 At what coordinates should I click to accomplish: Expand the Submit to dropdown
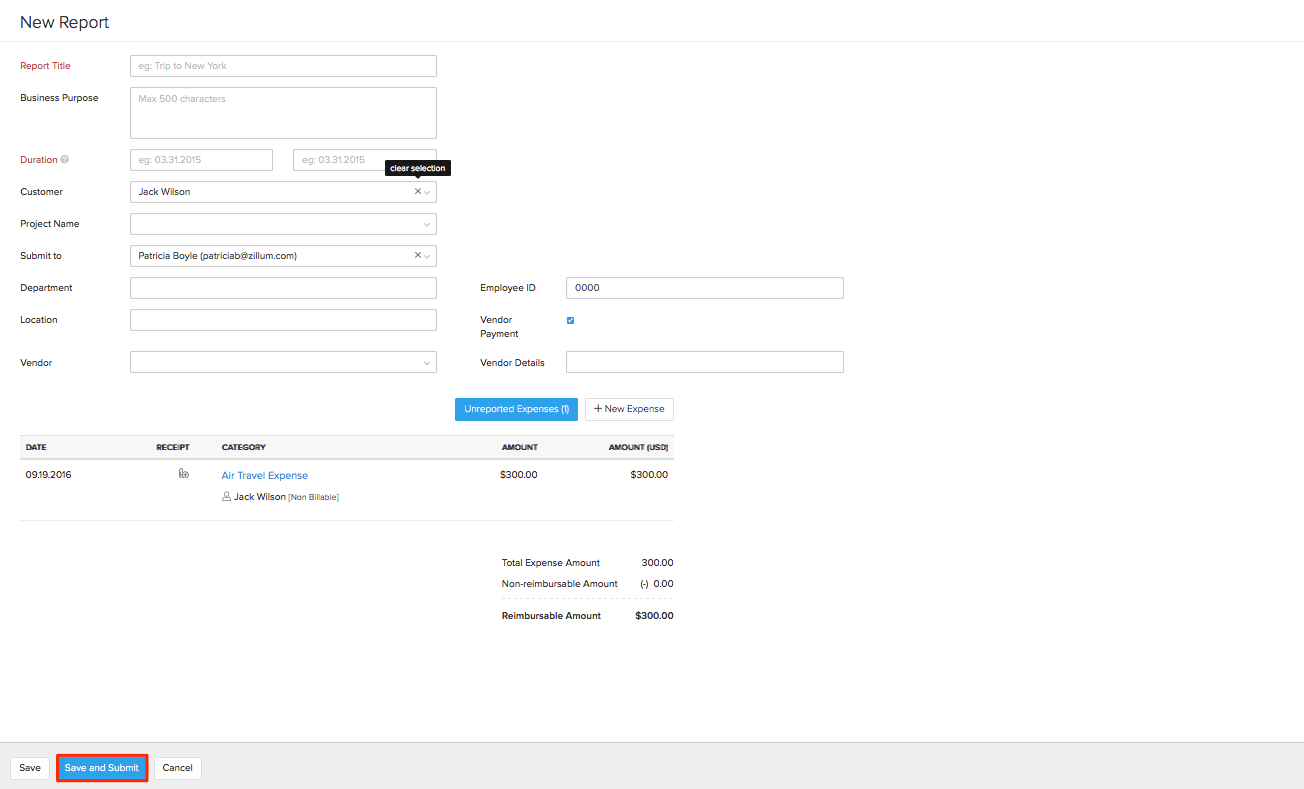(x=427, y=255)
